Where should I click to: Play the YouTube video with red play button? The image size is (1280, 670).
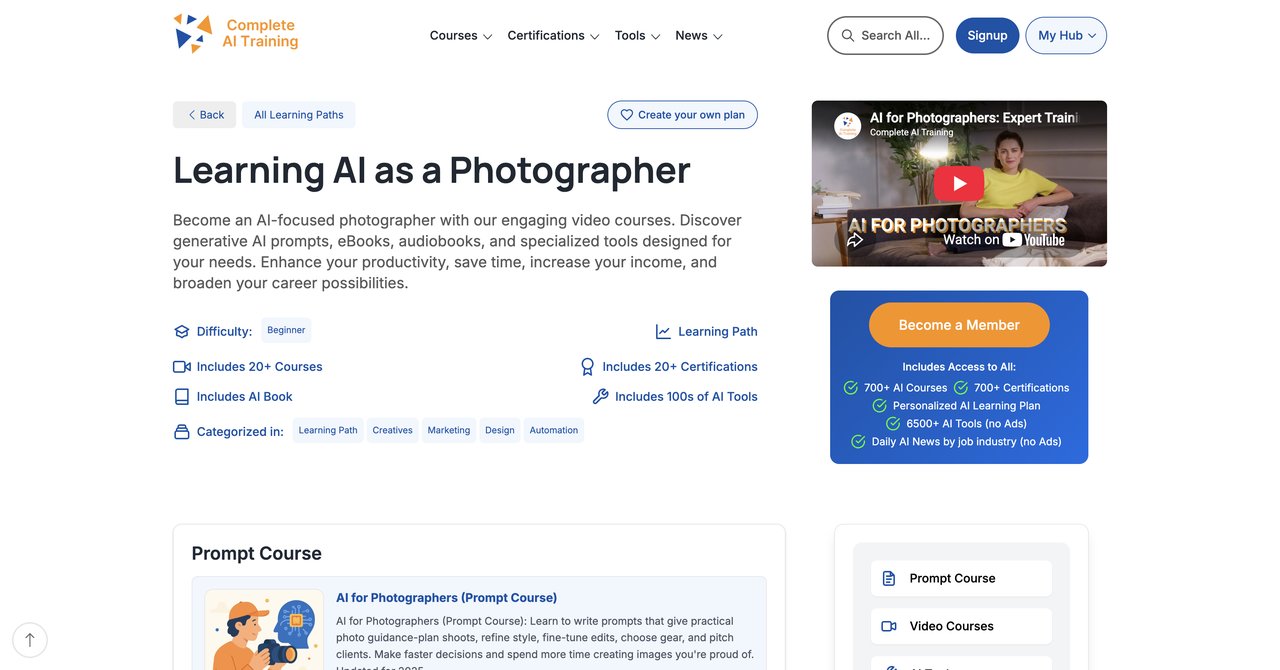[959, 183]
